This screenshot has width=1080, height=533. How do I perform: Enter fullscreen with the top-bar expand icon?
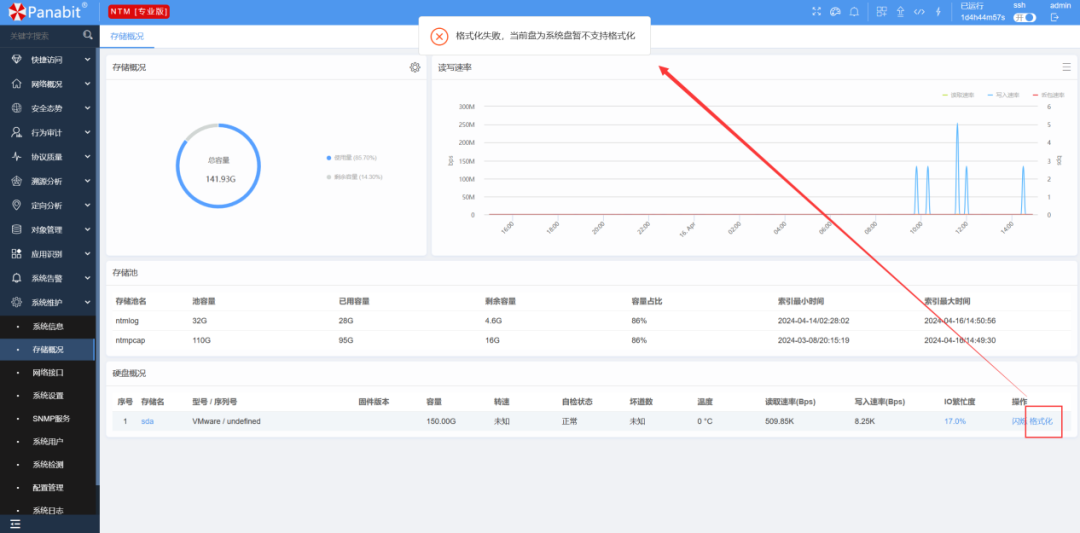[x=817, y=12]
